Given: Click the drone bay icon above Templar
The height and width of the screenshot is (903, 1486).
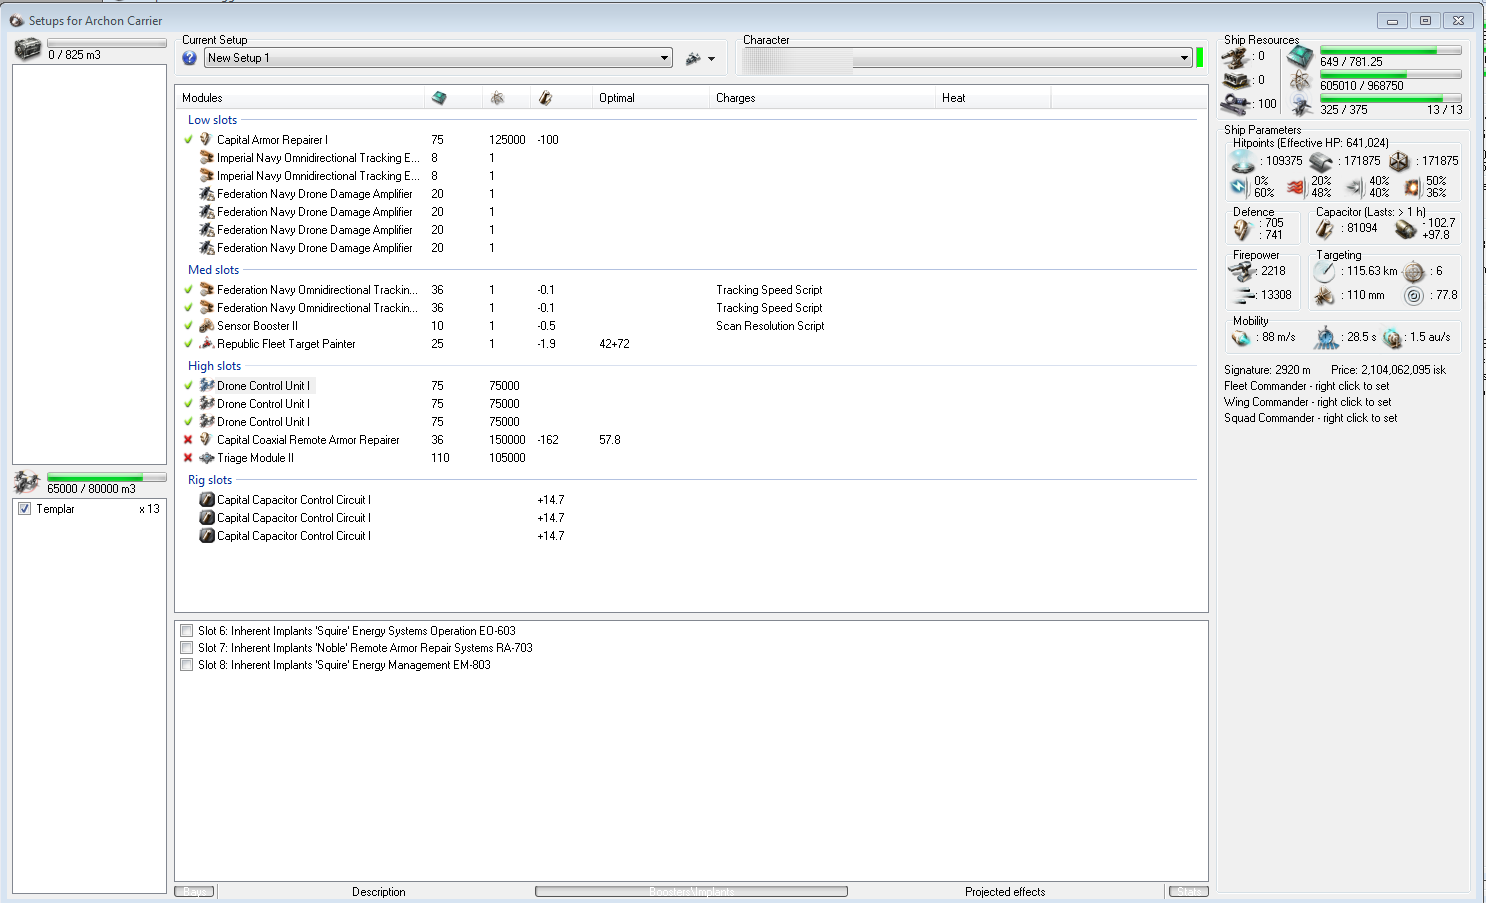Looking at the screenshot, I should (x=27, y=483).
